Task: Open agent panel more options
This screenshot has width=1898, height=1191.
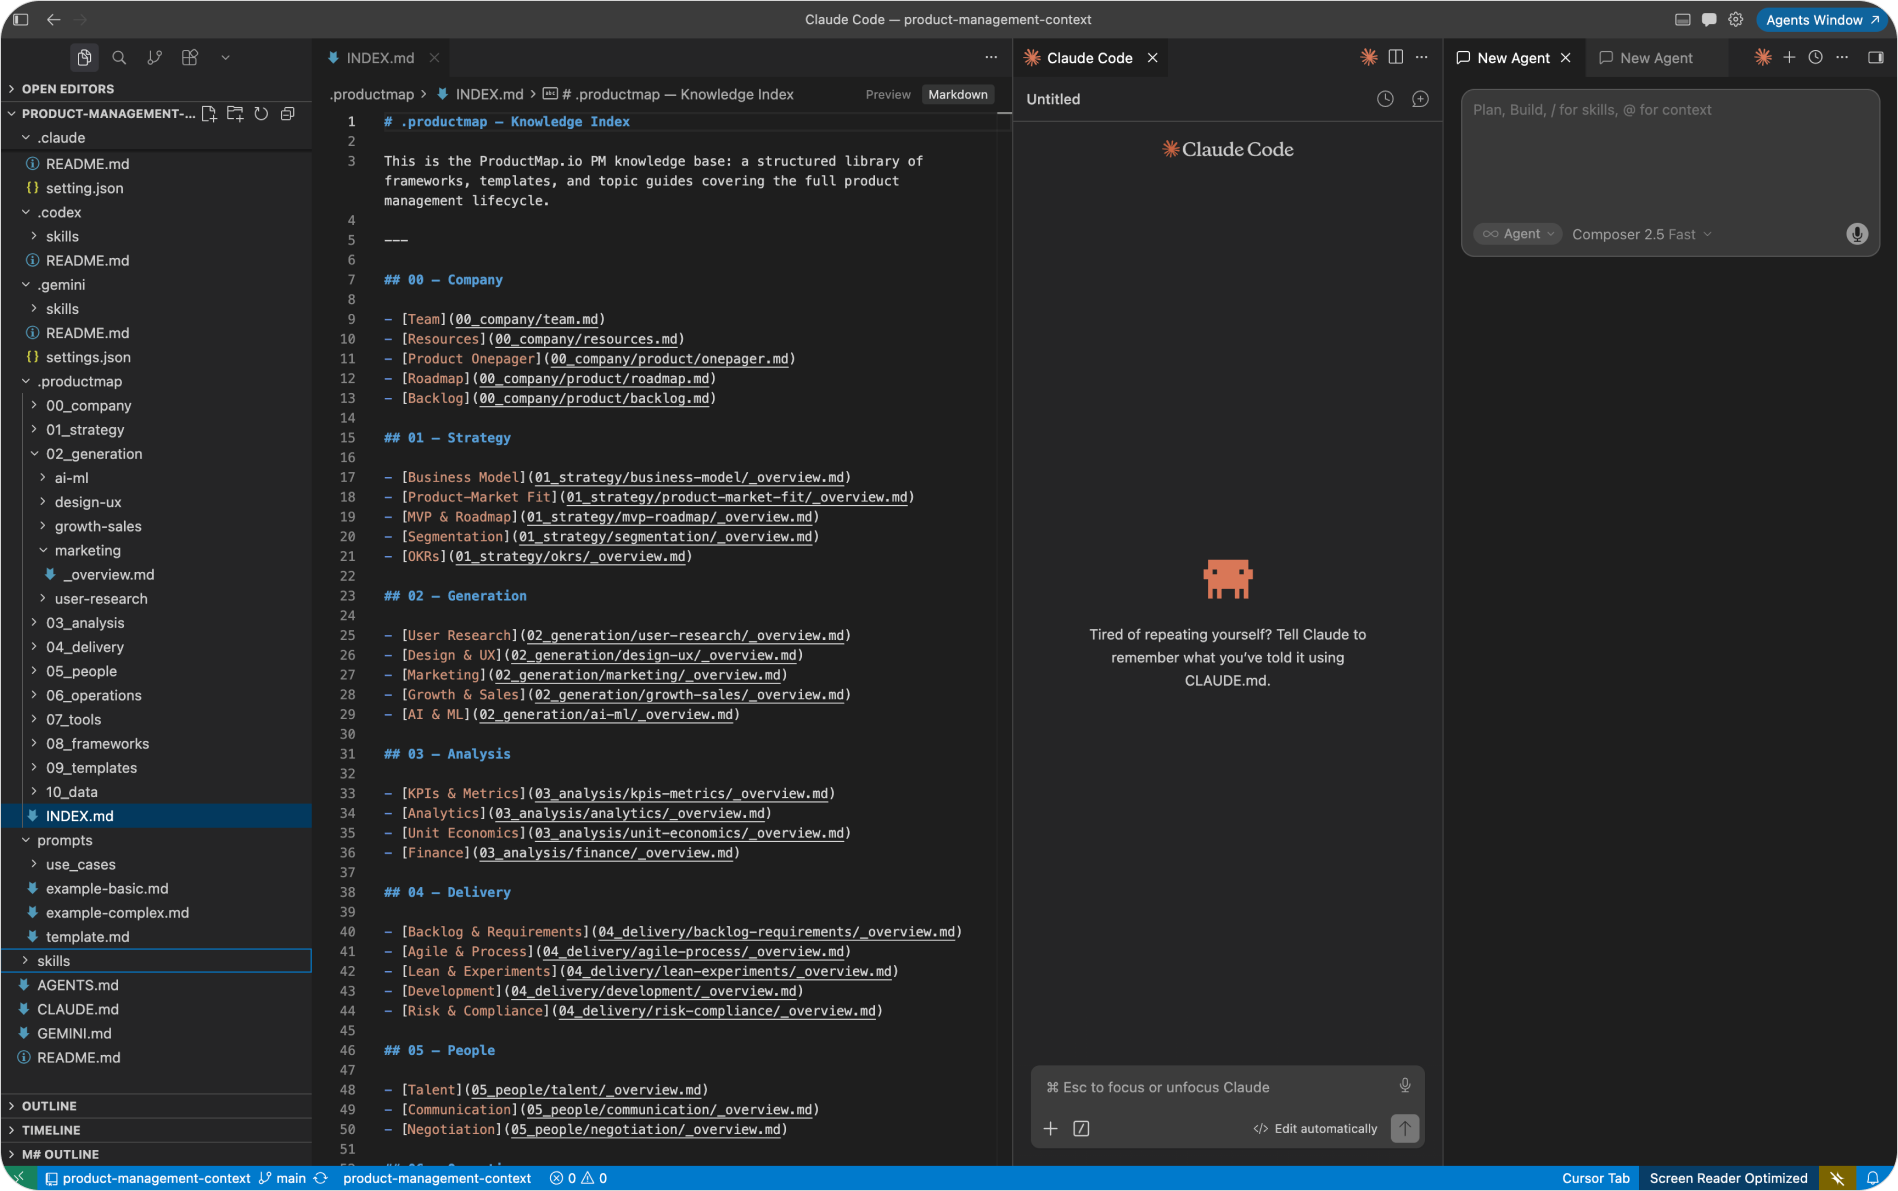Action: tap(1842, 57)
